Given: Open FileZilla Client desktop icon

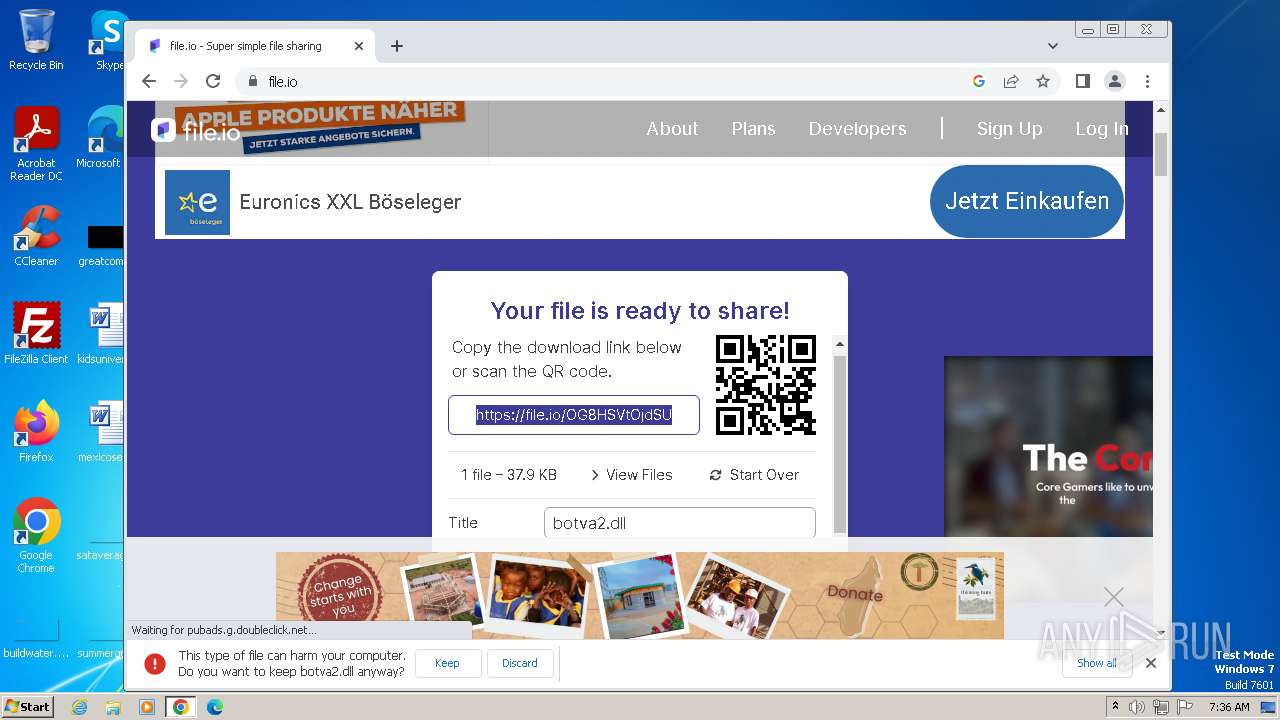Looking at the screenshot, I should click(36, 333).
